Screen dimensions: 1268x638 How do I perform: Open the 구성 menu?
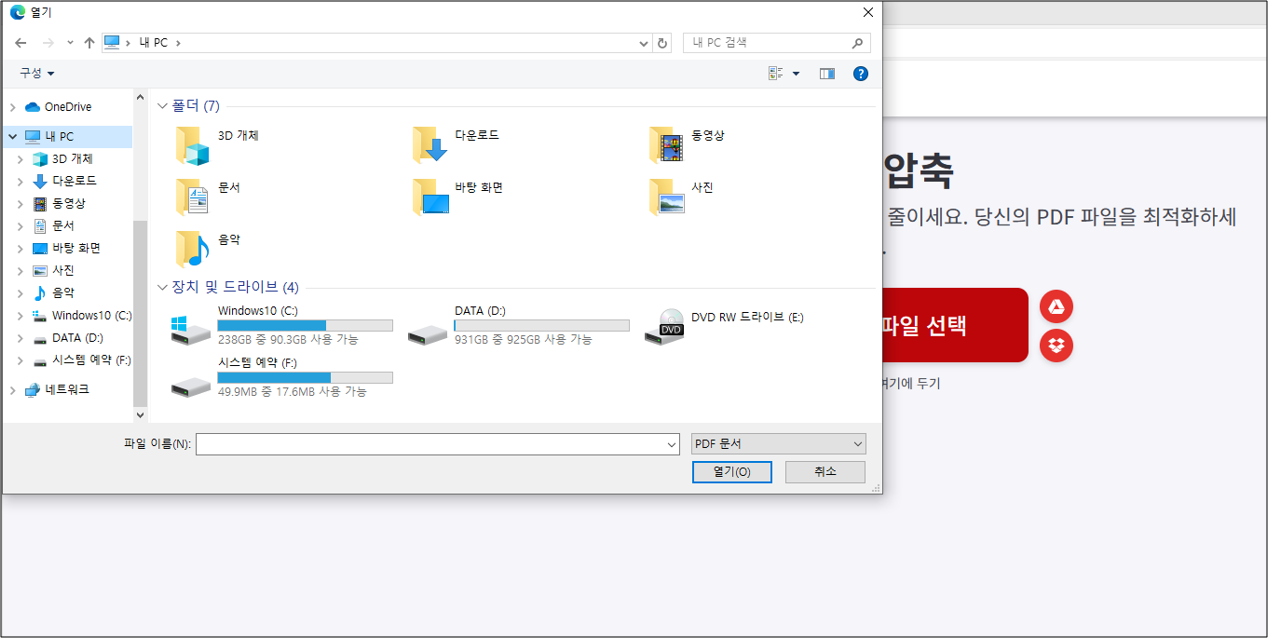point(34,73)
